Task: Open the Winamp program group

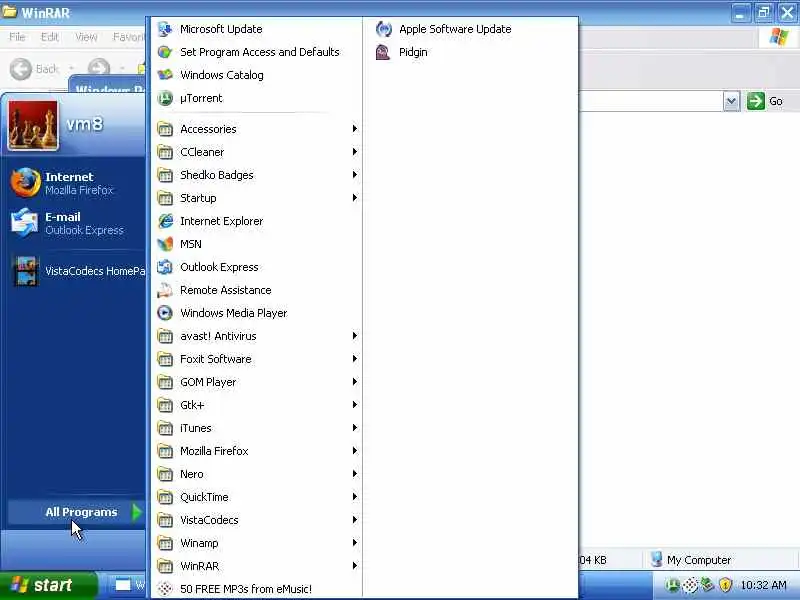Action: (257, 543)
